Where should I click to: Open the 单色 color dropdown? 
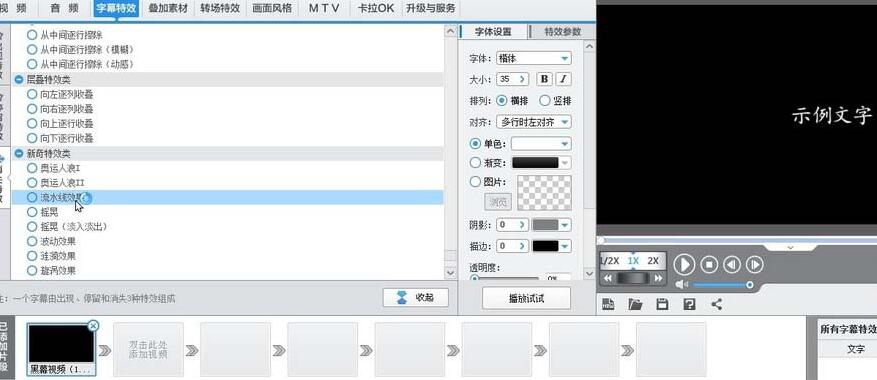point(541,144)
